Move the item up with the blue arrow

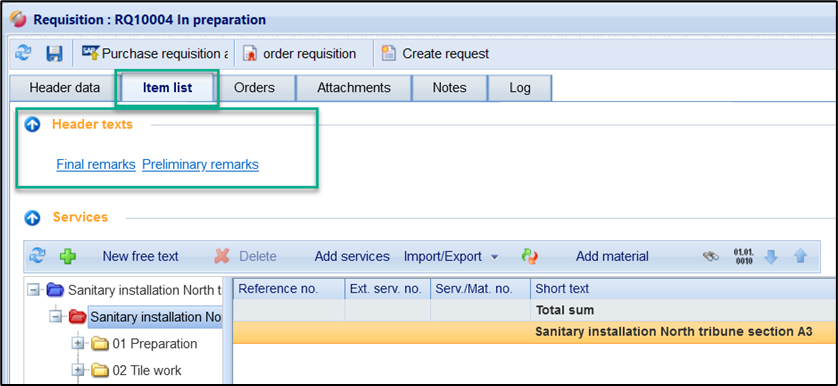[x=800, y=257]
